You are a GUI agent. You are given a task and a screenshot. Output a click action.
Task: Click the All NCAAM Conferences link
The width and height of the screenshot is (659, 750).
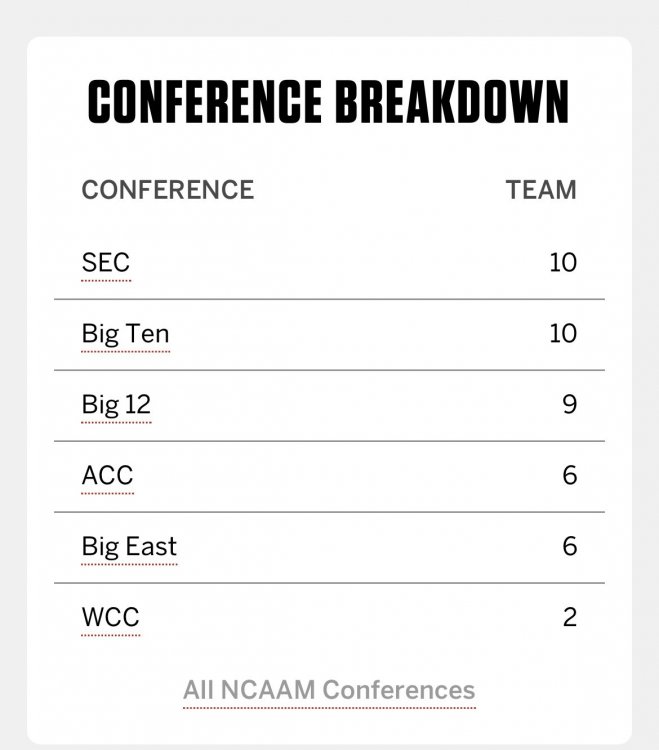point(329,690)
